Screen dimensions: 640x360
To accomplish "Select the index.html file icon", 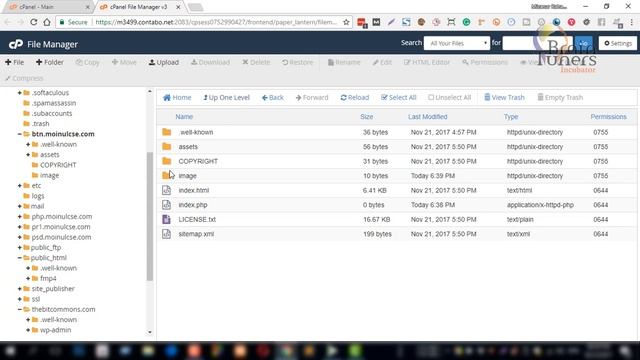I will [x=167, y=190].
